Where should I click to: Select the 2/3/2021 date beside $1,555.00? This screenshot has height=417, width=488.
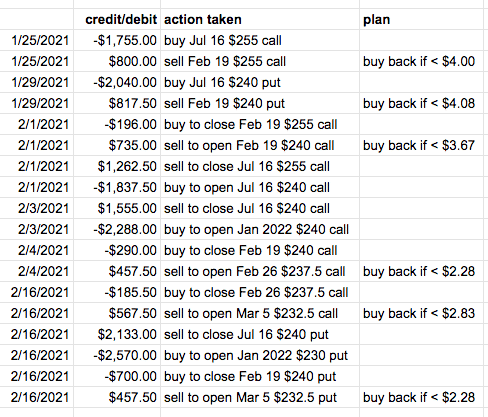coord(37,208)
